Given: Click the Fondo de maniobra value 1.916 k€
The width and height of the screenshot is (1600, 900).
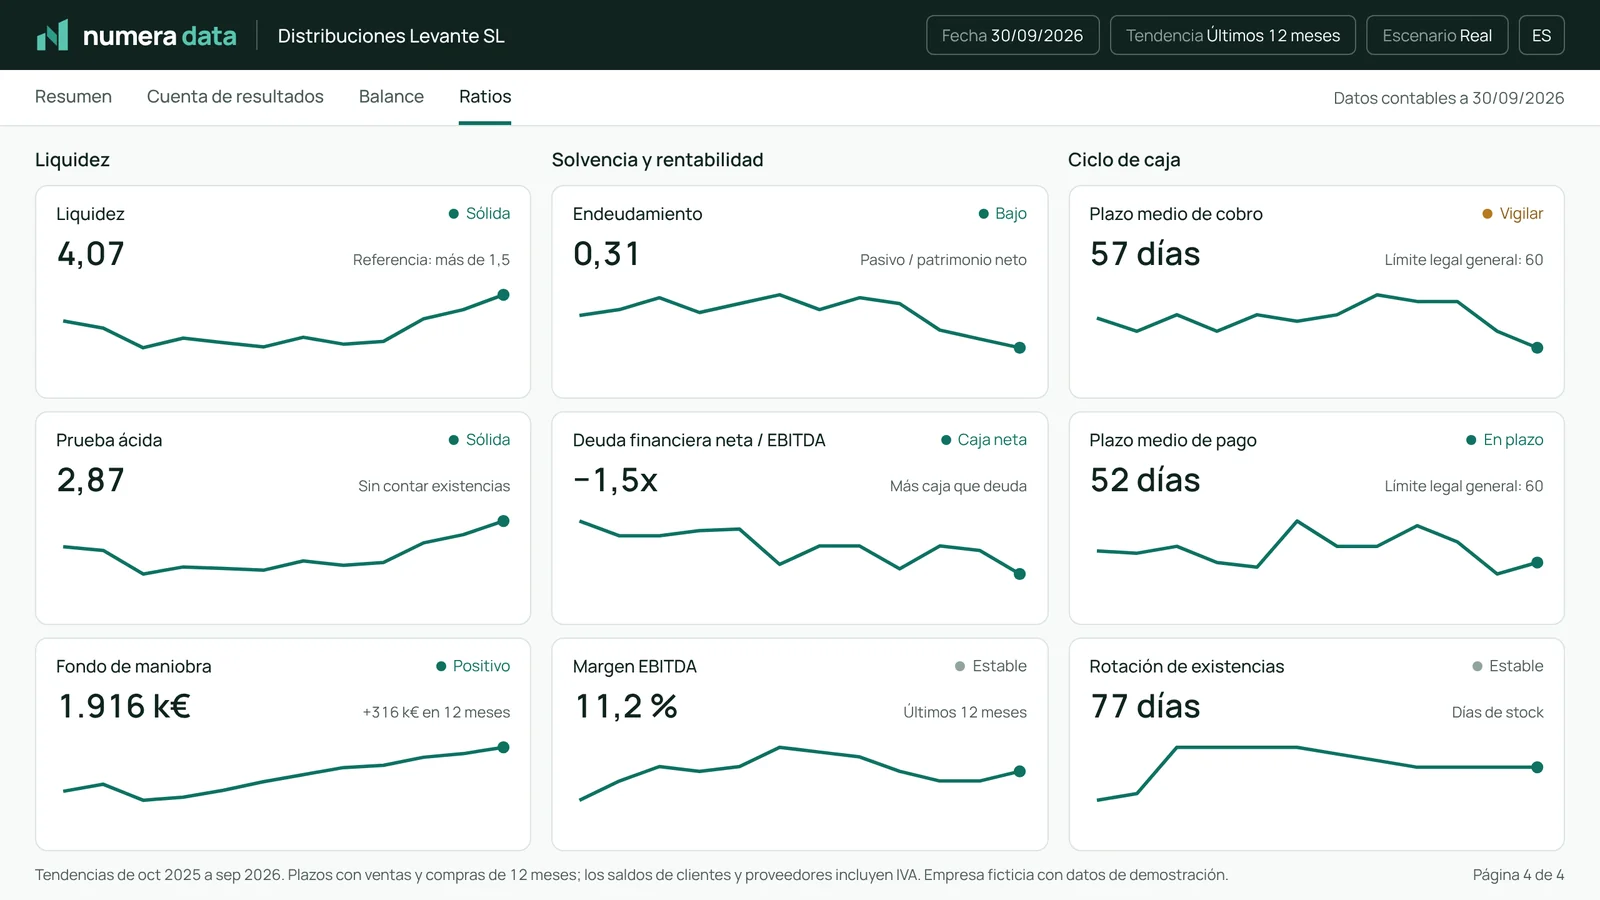Looking at the screenshot, I should coord(125,706).
